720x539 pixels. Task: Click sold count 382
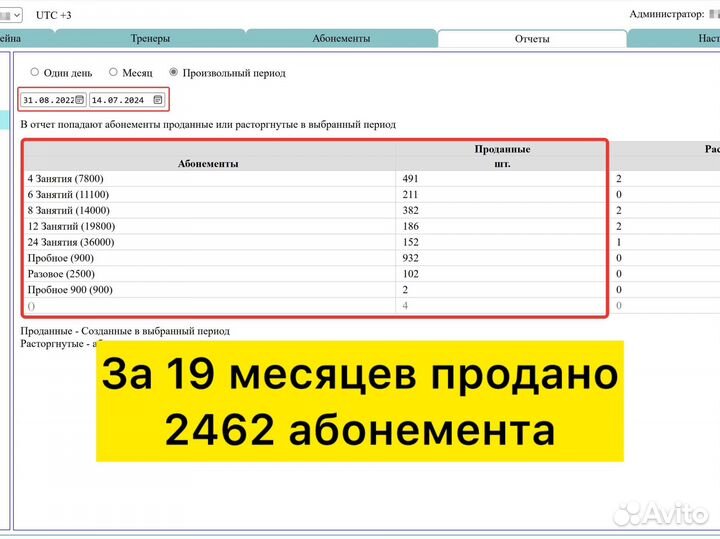point(411,210)
